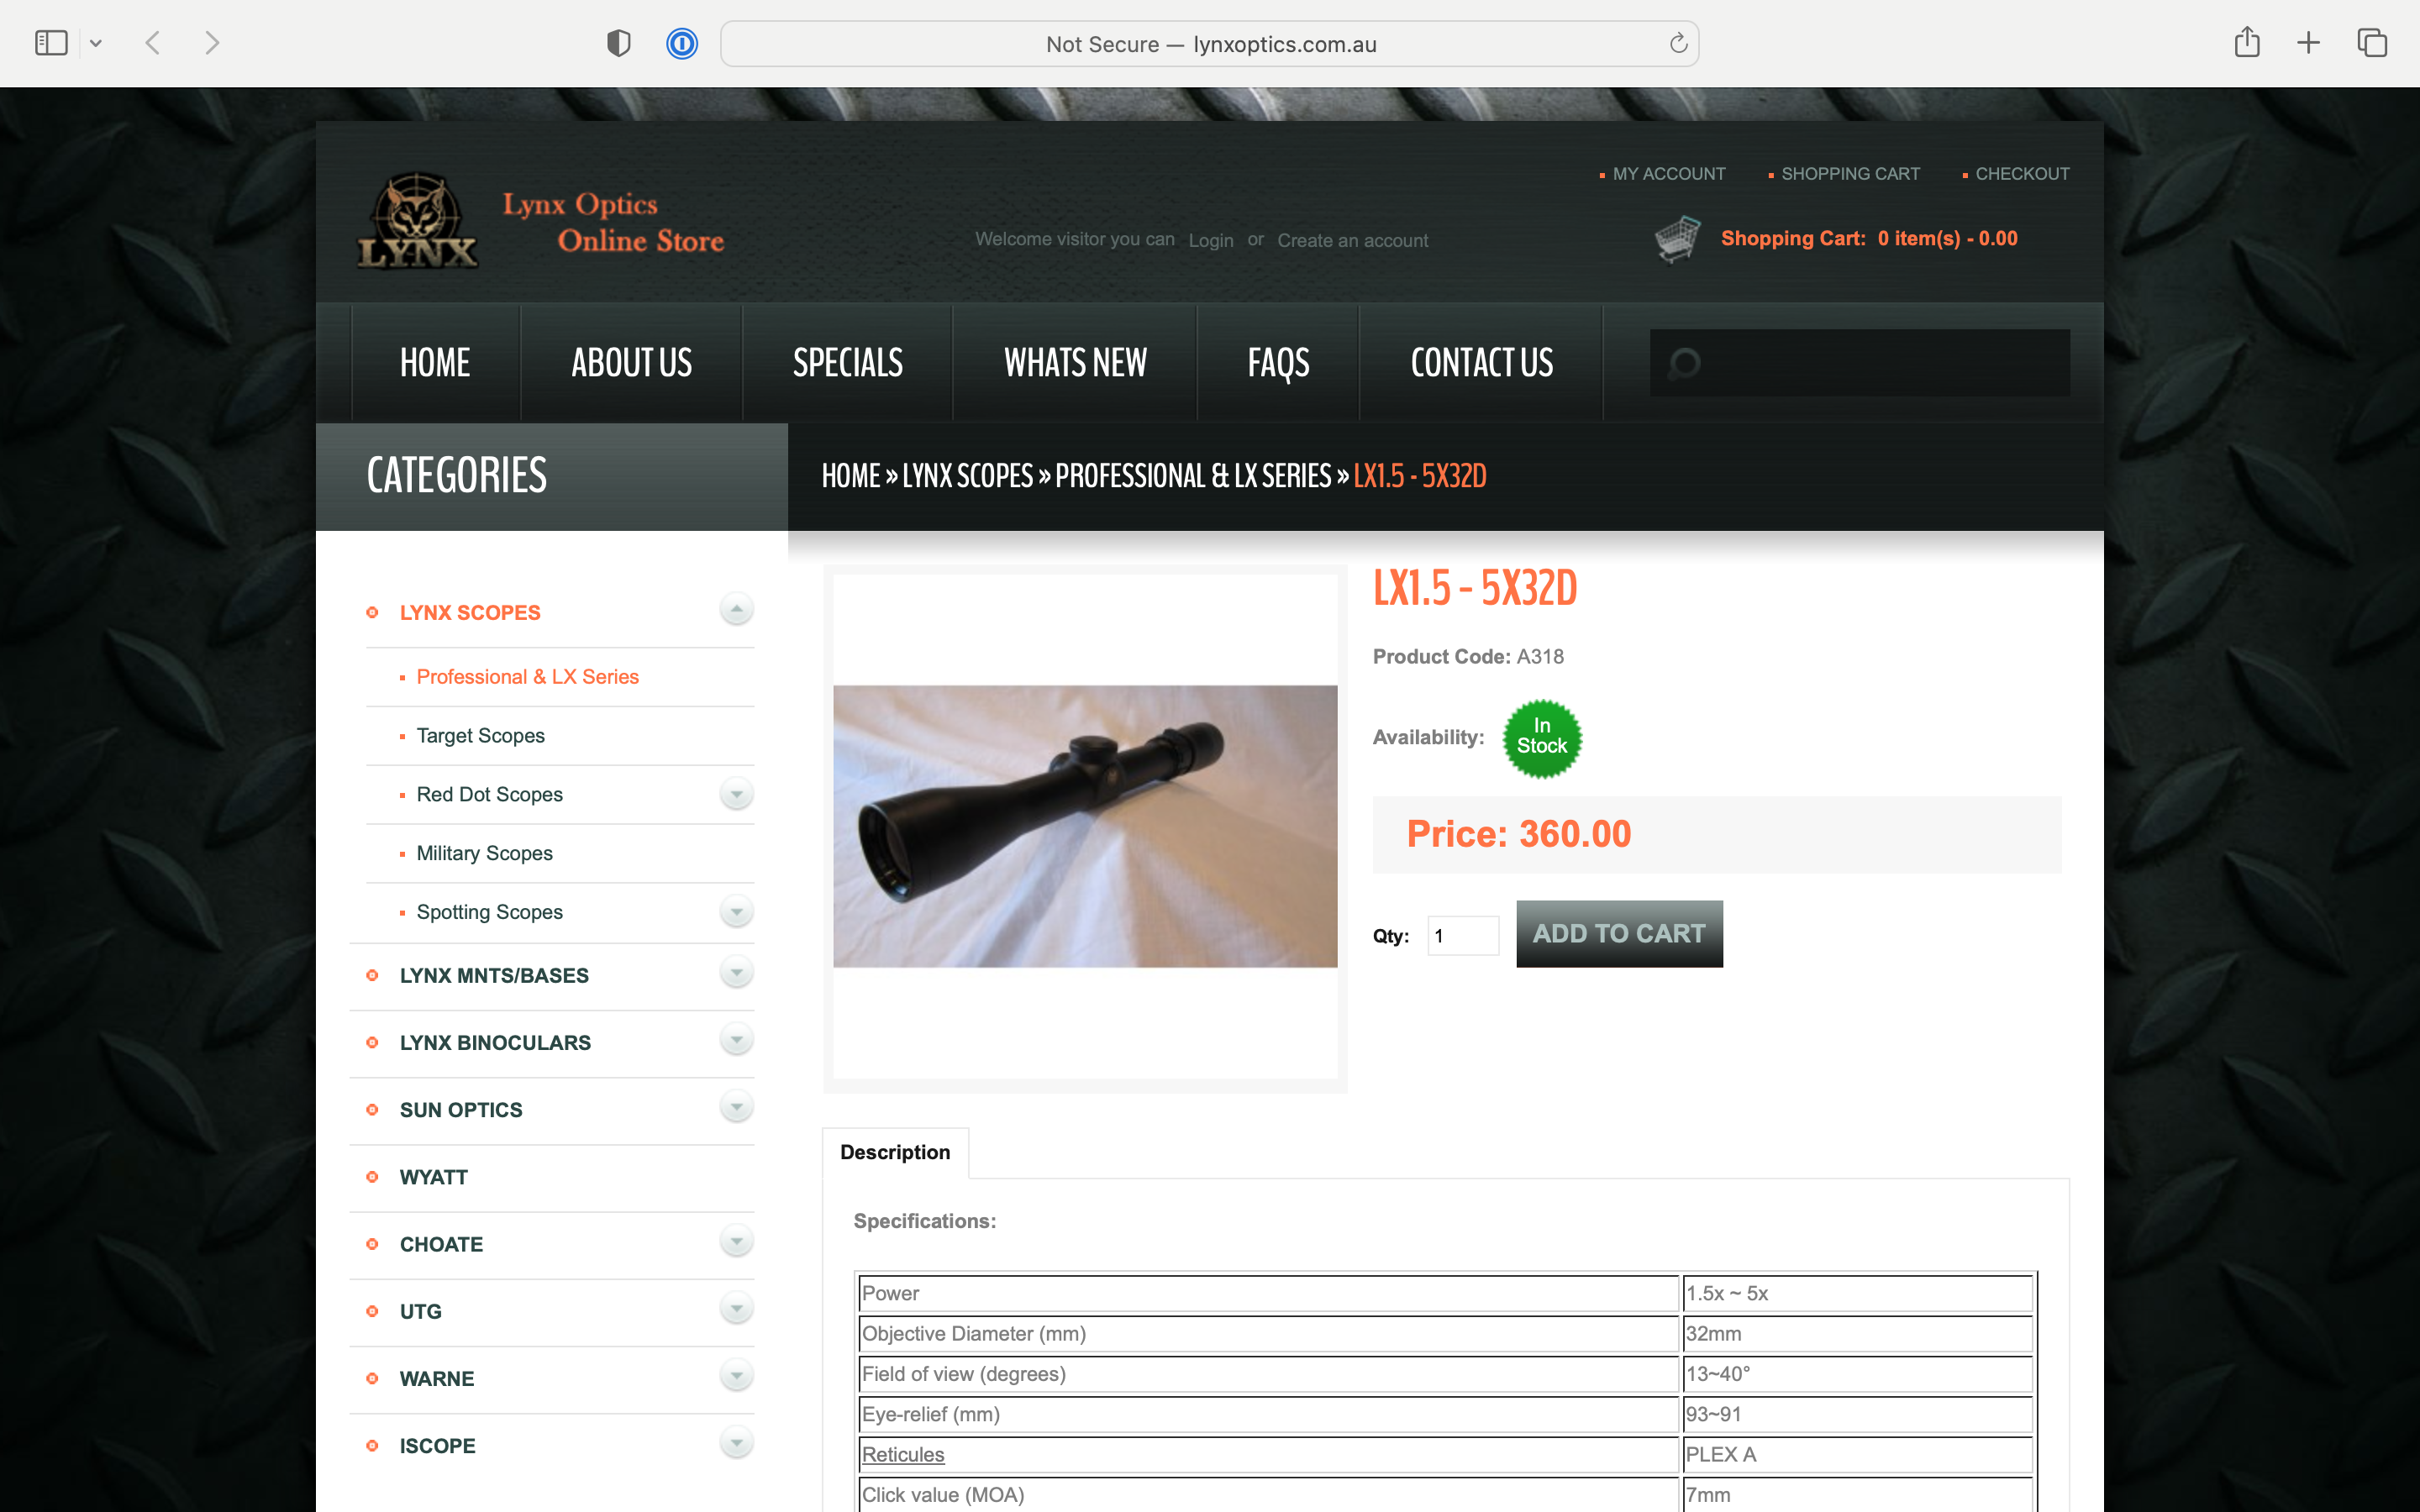Image resolution: width=2420 pixels, height=1512 pixels.
Task: Select WYATT category
Action: point(433,1177)
